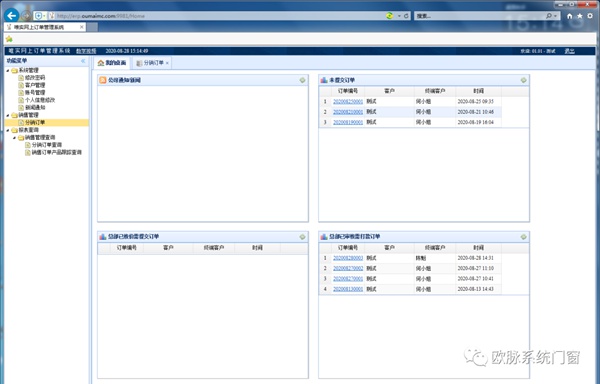Click the folder icon next to 系统管理
This screenshot has width=600, height=384.
14,70
